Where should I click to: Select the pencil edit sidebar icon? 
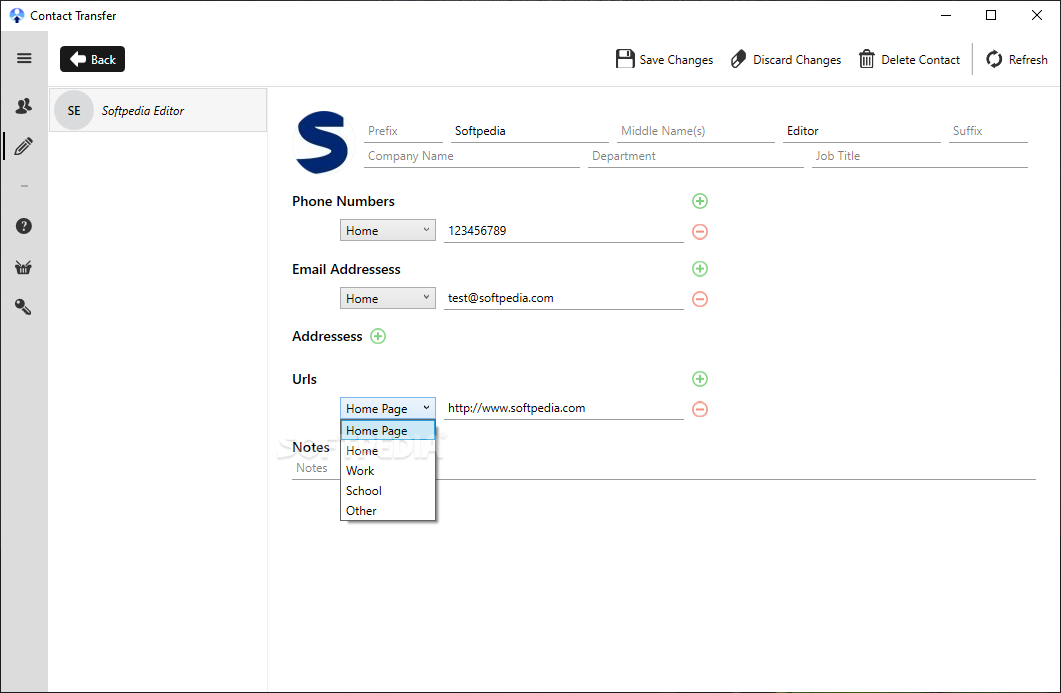(x=24, y=146)
